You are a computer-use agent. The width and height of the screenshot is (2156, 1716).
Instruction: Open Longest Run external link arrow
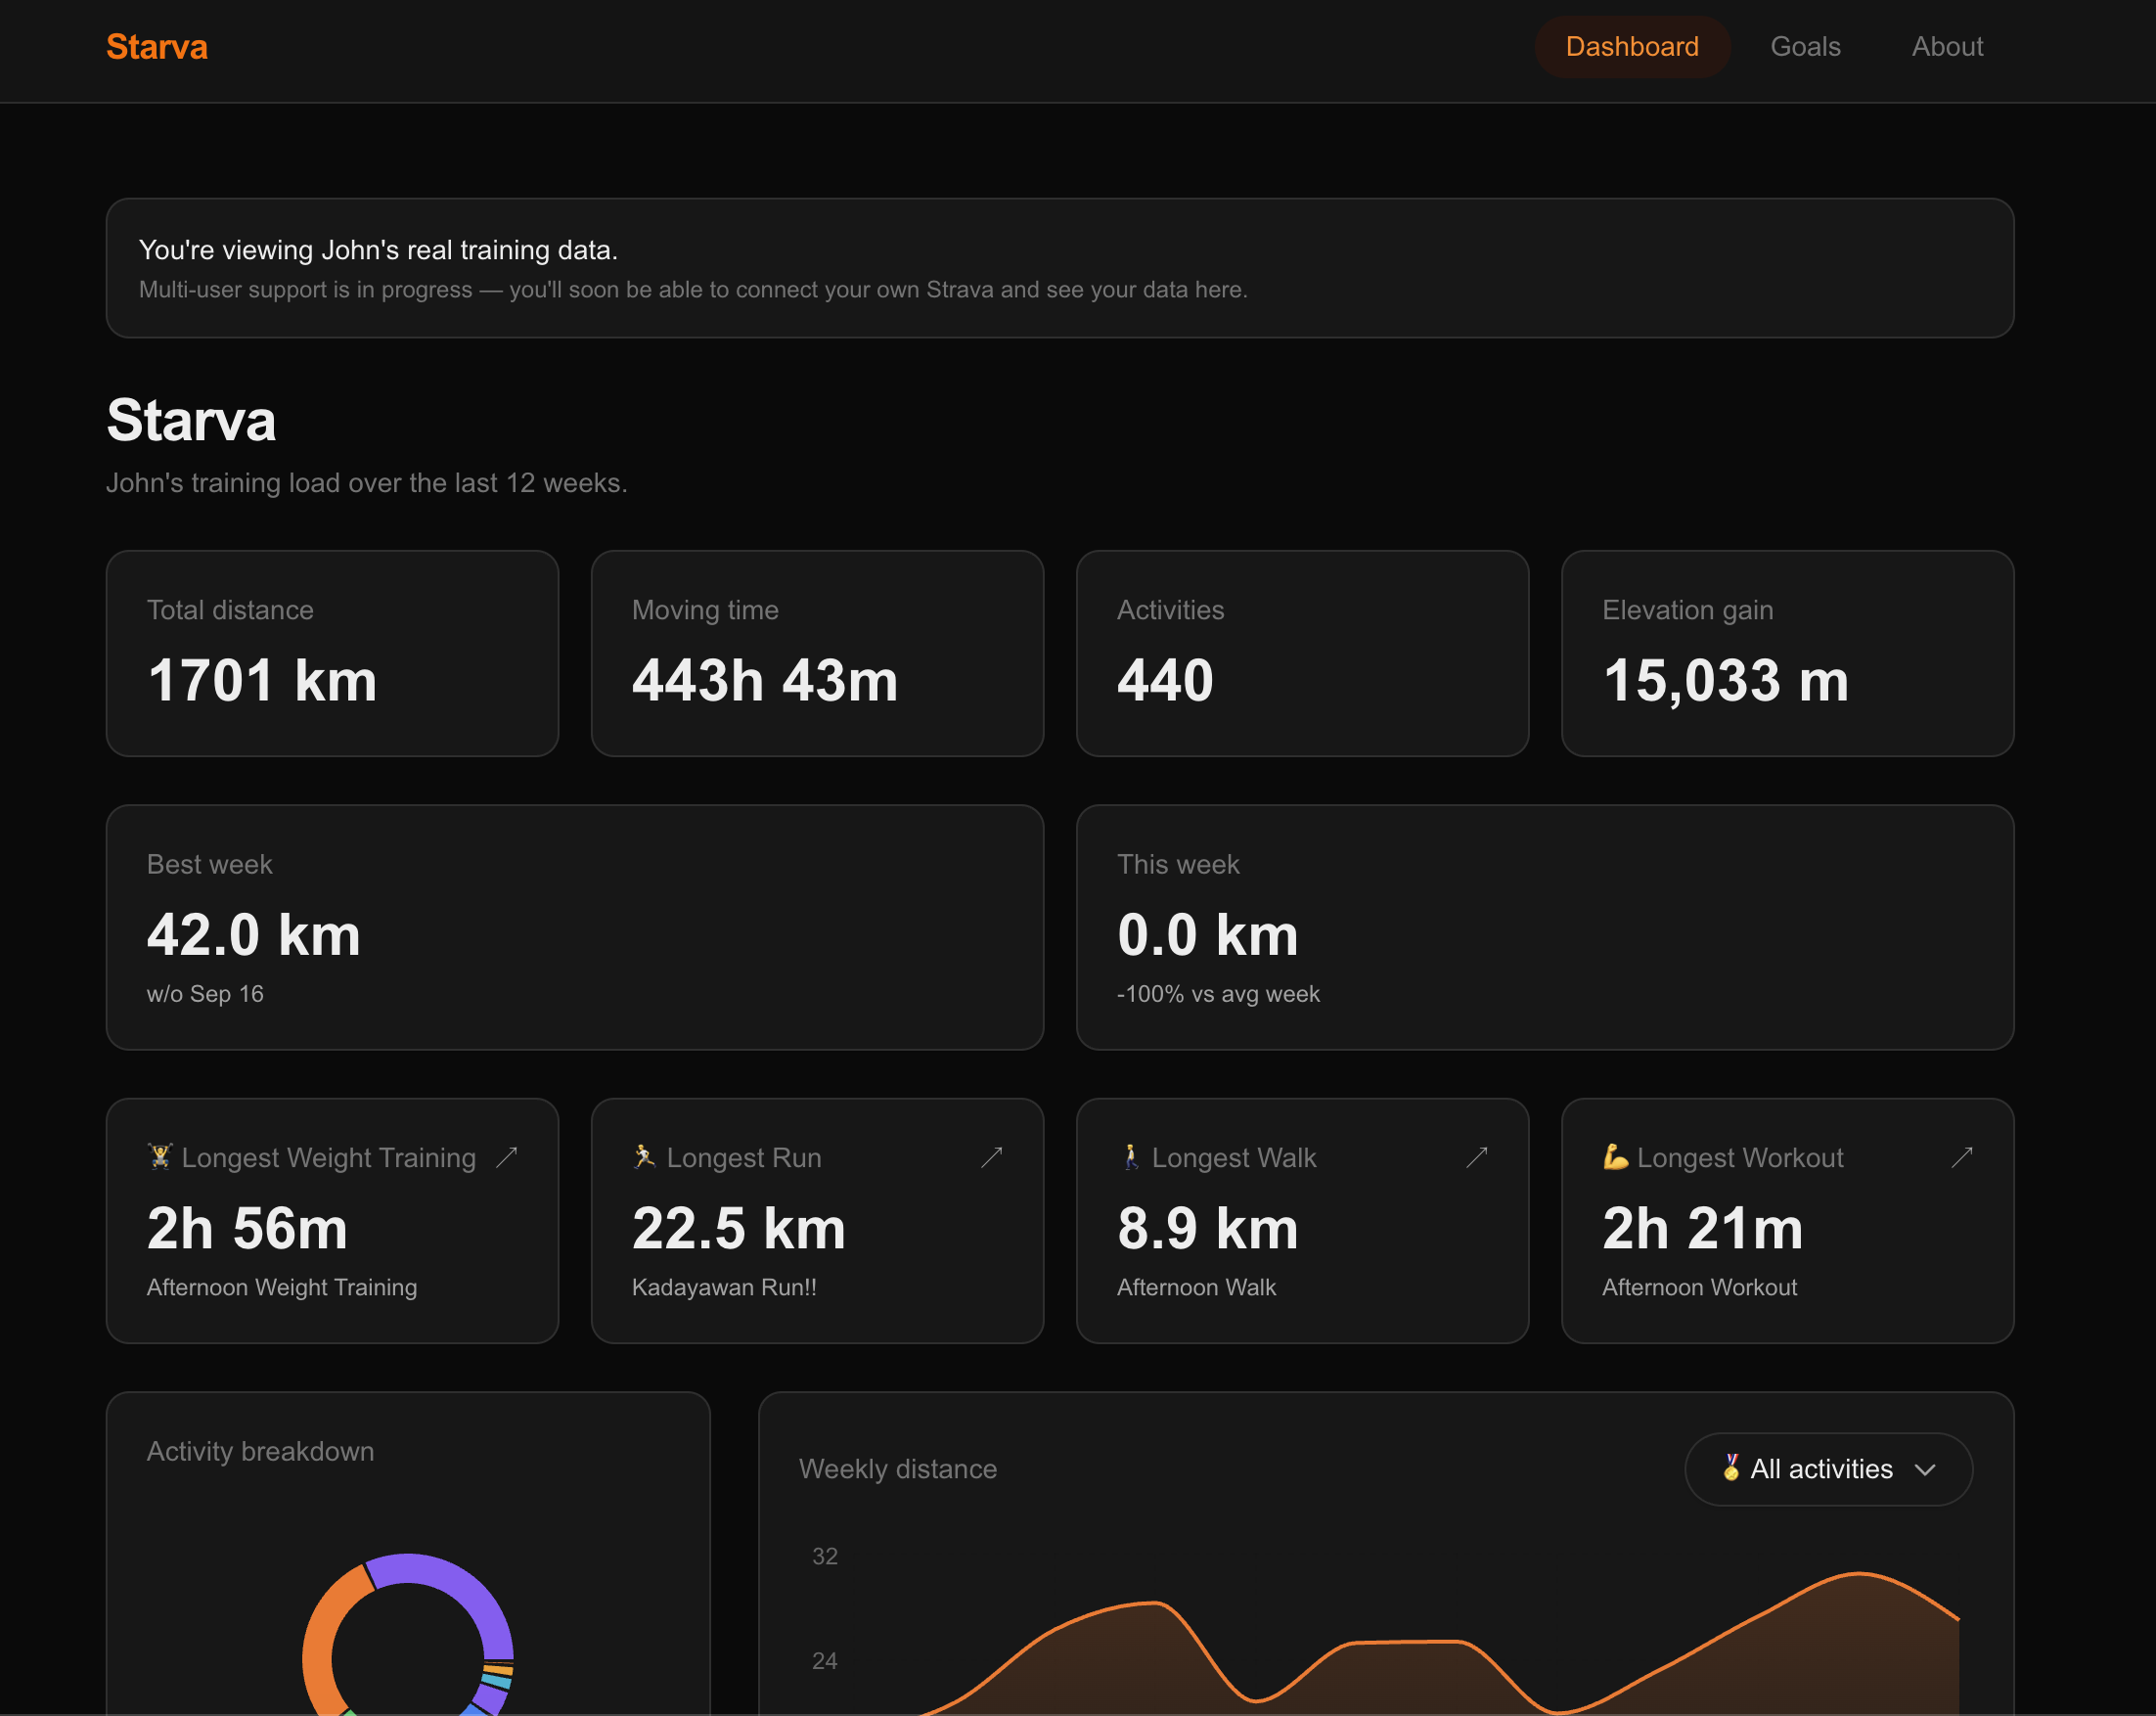tap(992, 1157)
